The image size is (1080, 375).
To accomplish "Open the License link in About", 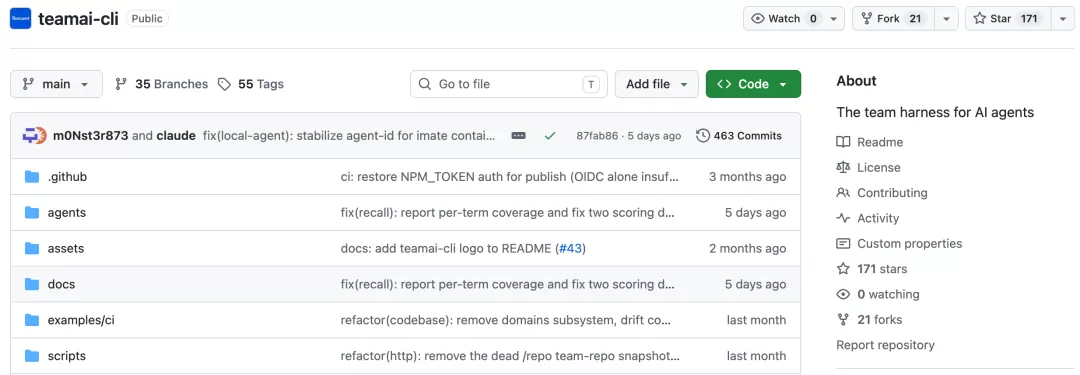I will [878, 168].
